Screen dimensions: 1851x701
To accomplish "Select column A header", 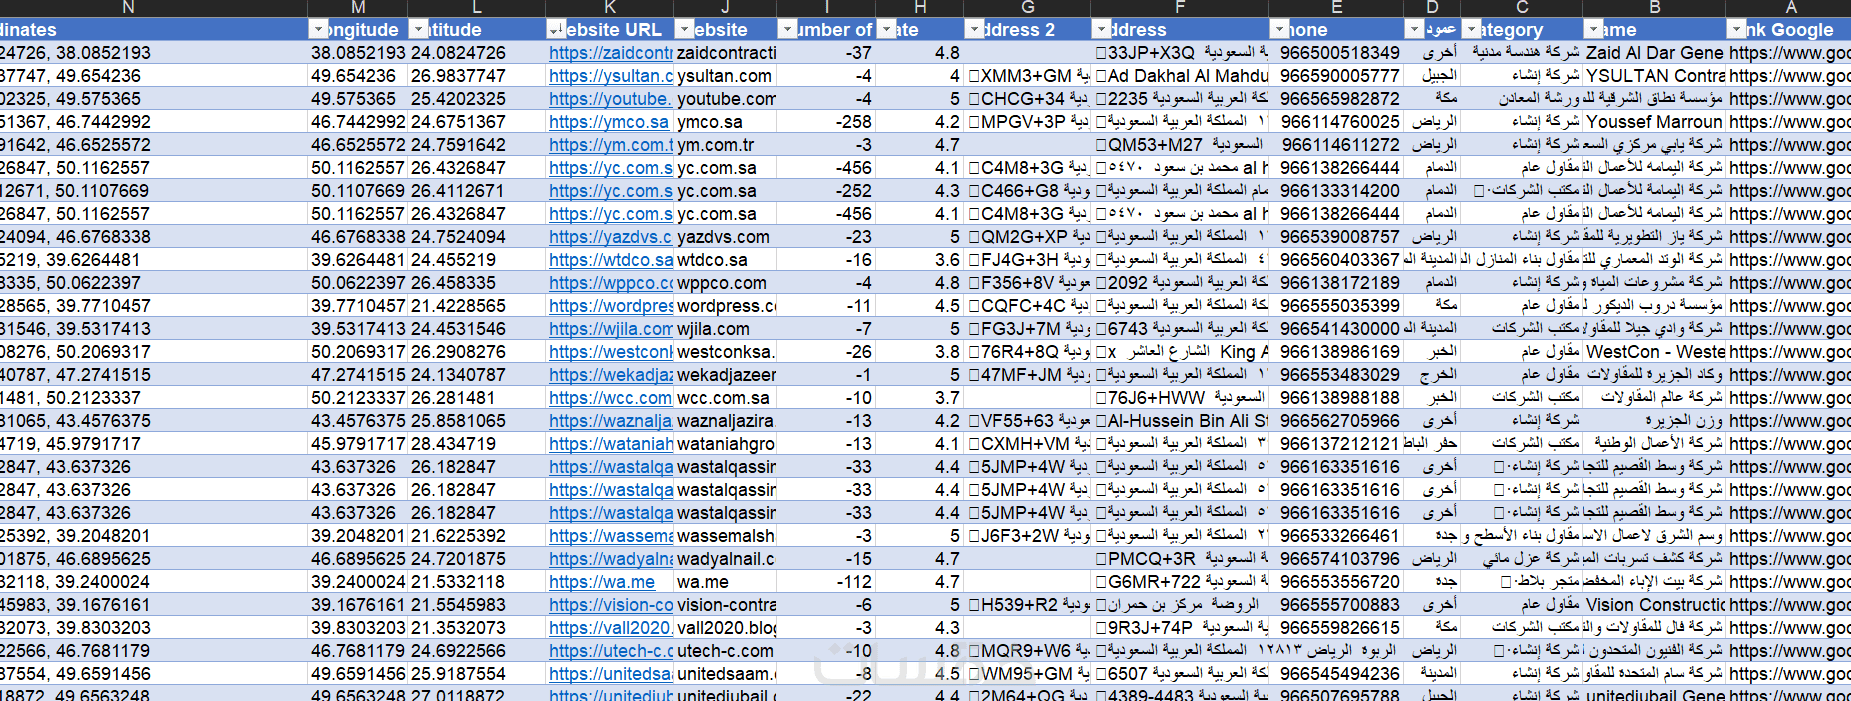I will click(1789, 8).
